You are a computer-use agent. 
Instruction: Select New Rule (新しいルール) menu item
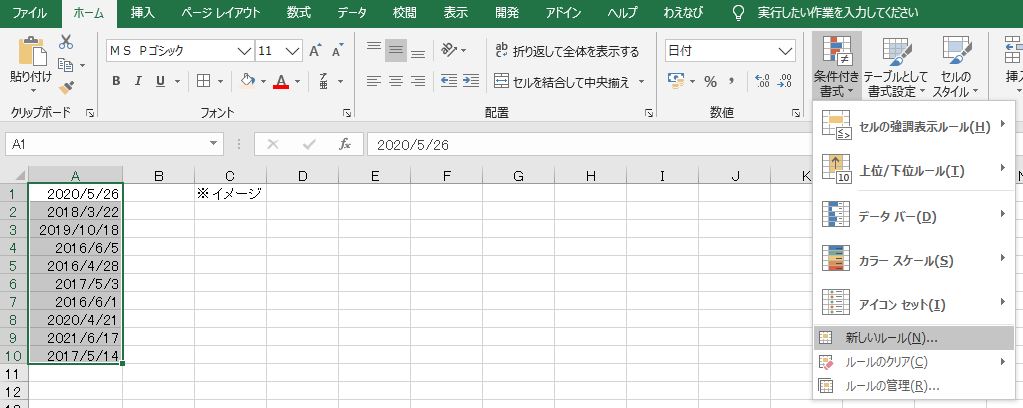click(914, 338)
